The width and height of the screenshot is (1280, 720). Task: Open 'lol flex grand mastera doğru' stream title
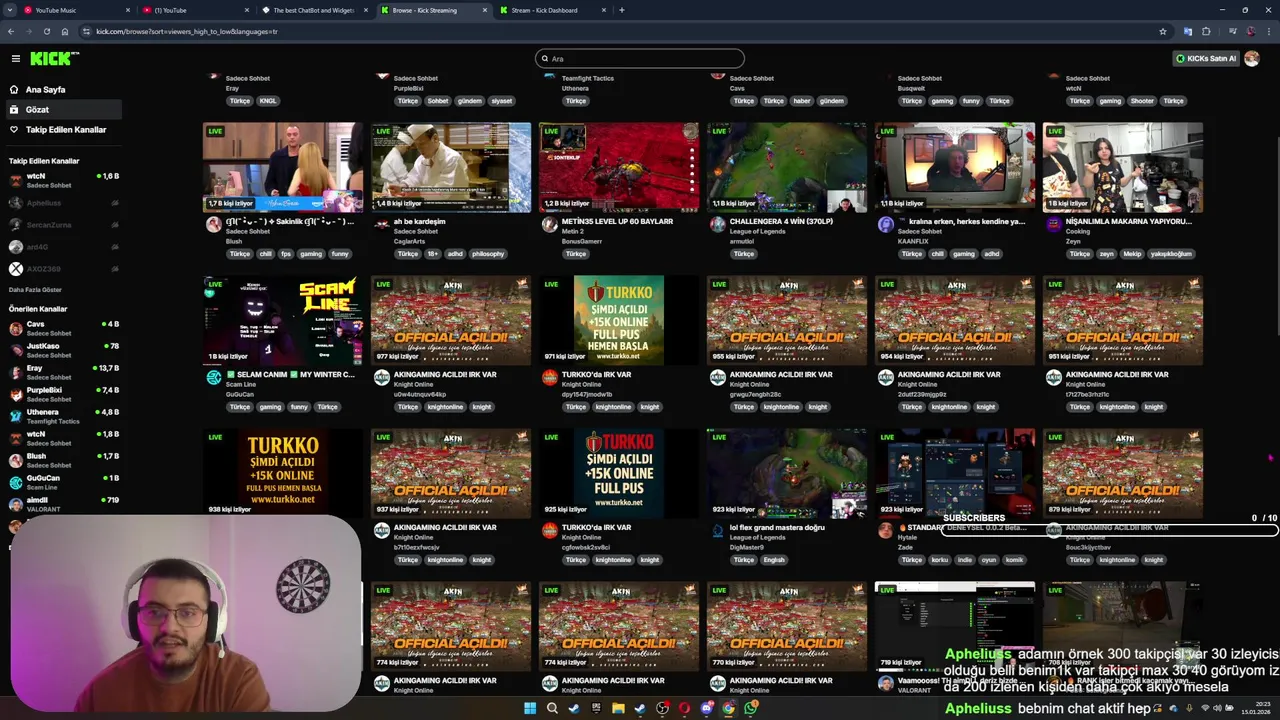point(777,527)
